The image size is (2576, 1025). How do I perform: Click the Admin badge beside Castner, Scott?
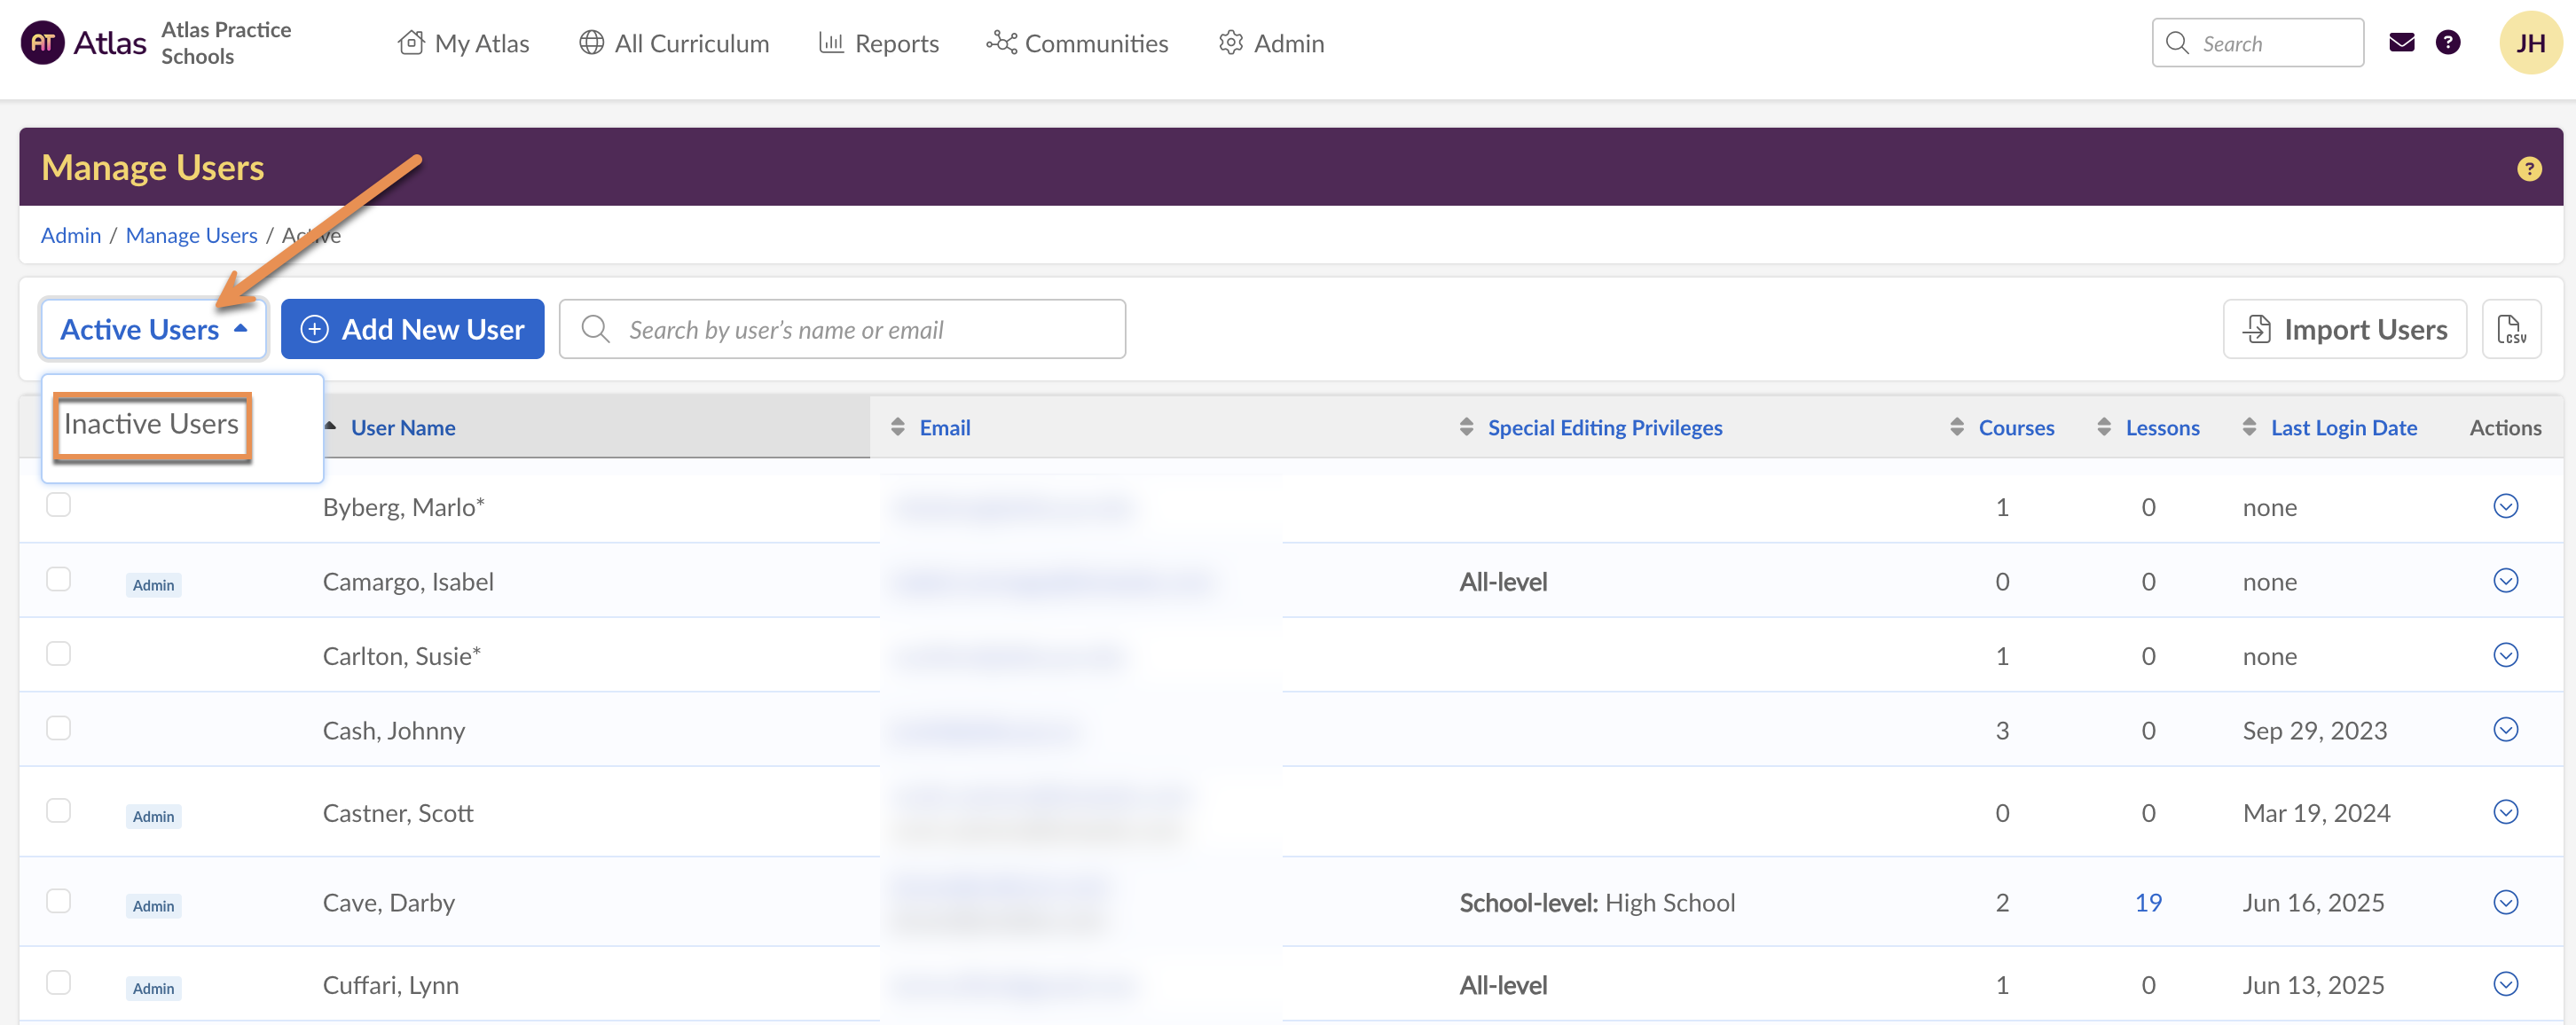(153, 816)
